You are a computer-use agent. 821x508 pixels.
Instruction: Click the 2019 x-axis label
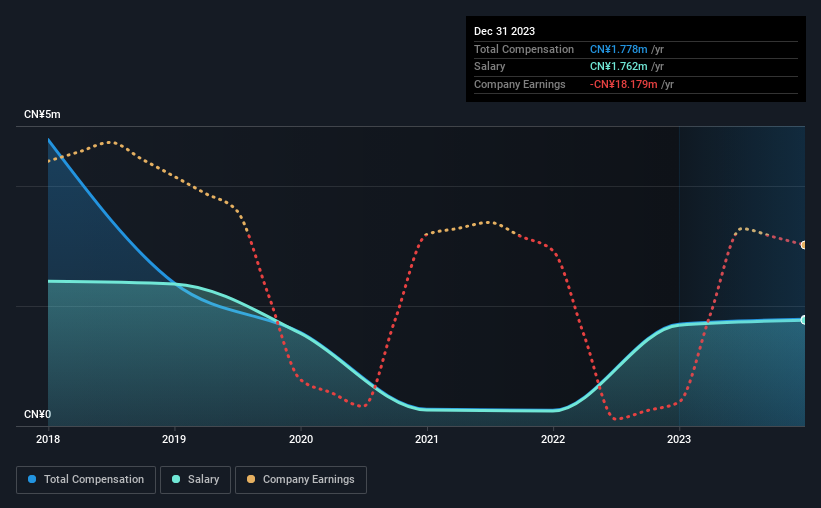point(174,439)
